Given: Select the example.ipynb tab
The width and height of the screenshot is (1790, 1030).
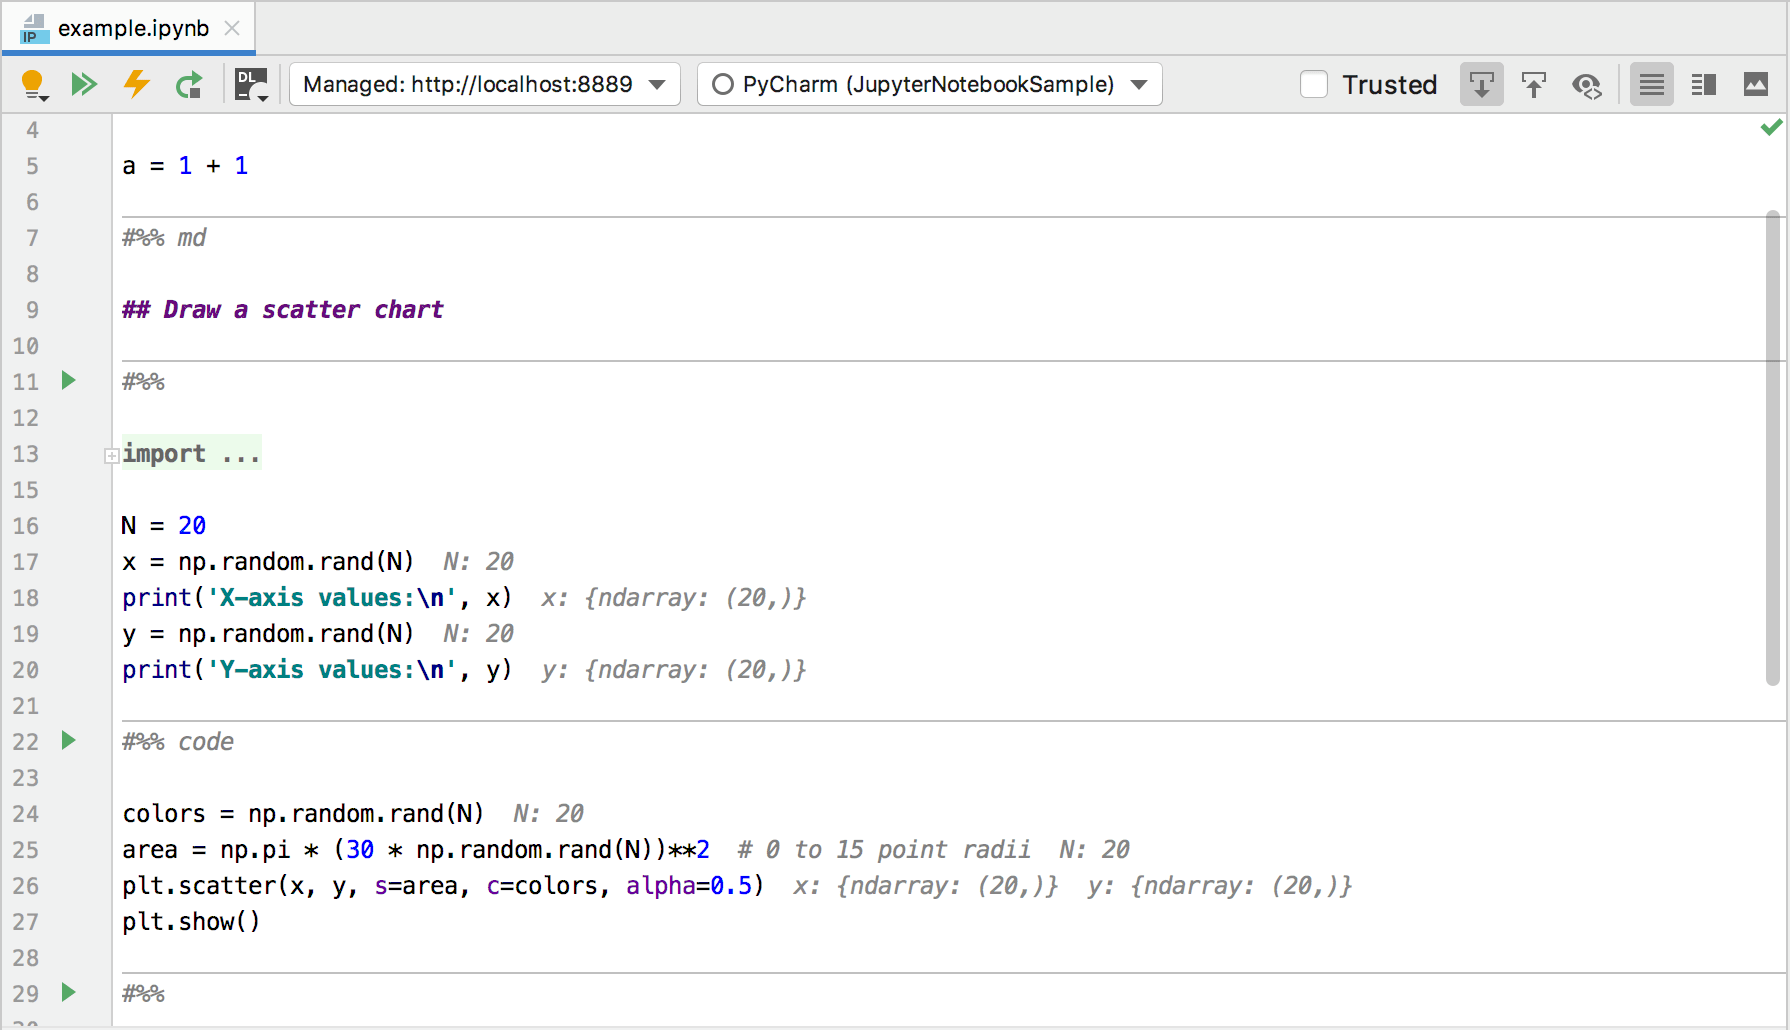Looking at the screenshot, I should (132, 28).
